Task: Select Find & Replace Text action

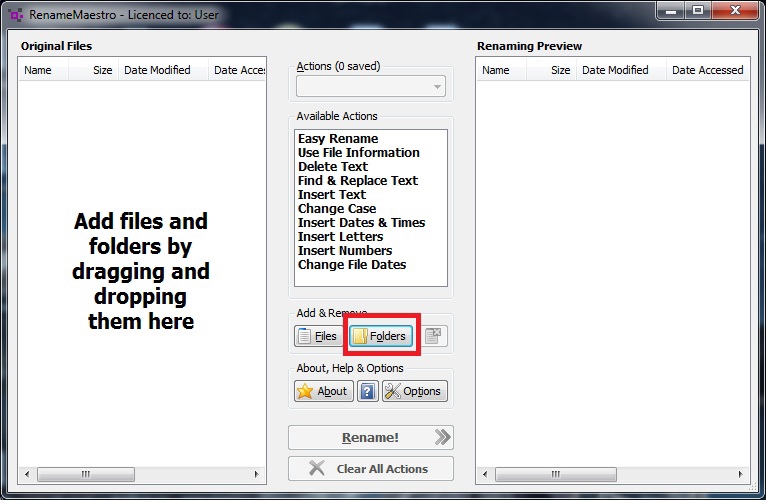Action: pyautogui.click(x=358, y=181)
